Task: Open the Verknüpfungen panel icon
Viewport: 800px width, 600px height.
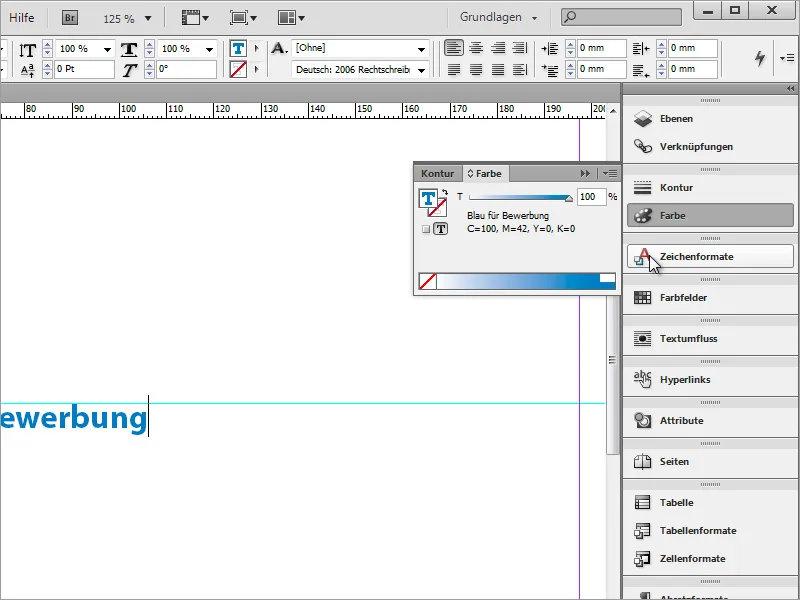Action: pyautogui.click(x=643, y=146)
